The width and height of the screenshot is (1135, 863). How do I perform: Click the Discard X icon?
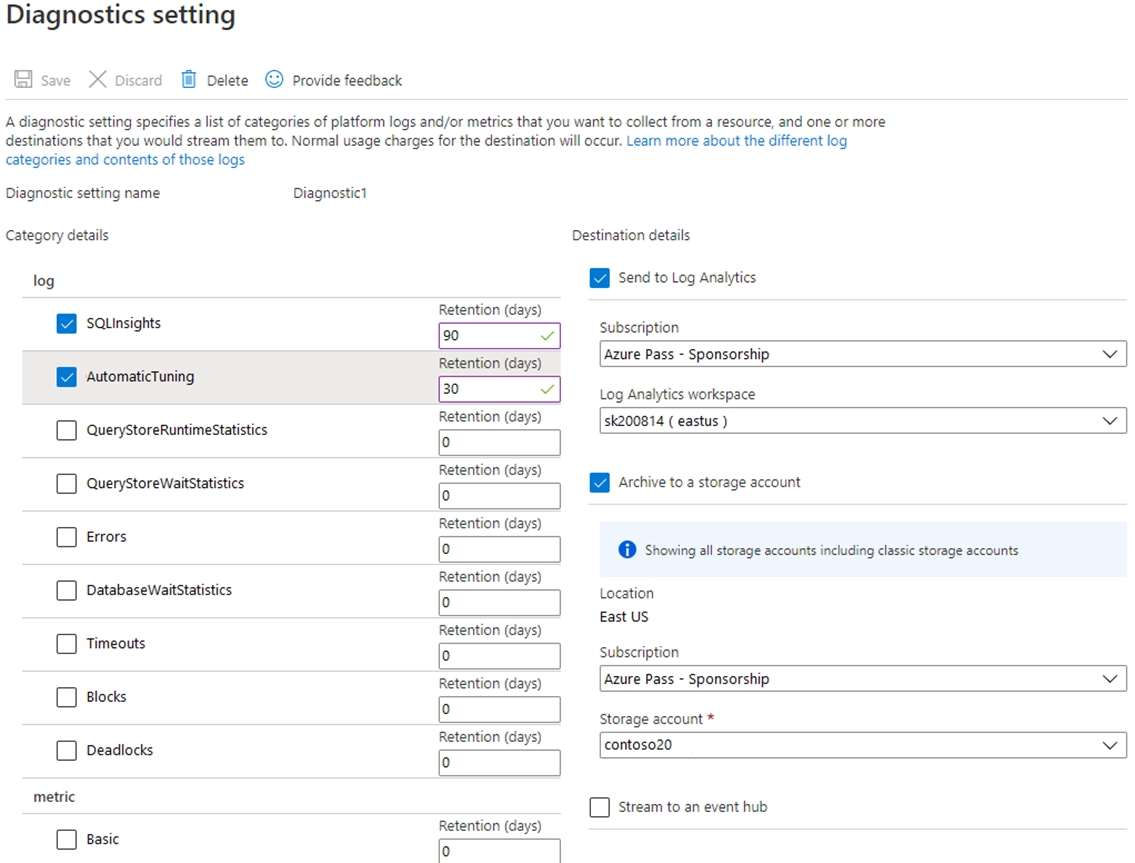click(97, 80)
